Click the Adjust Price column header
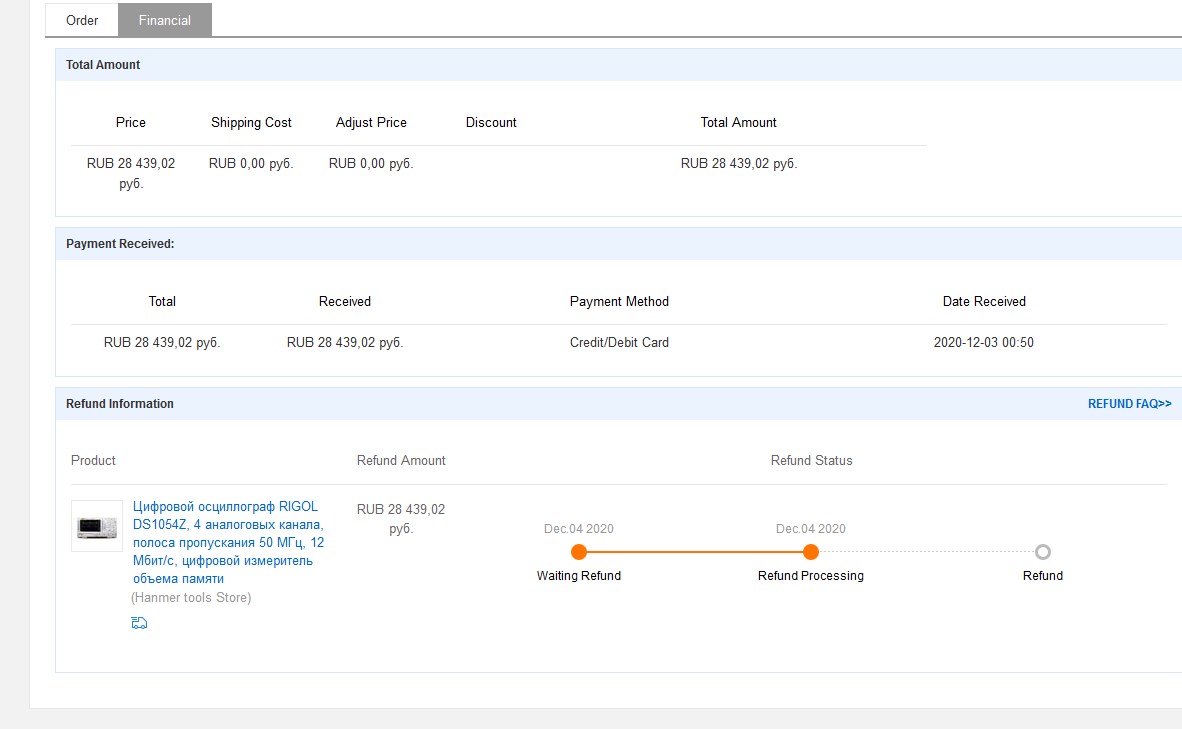The image size is (1182, 729). click(371, 122)
